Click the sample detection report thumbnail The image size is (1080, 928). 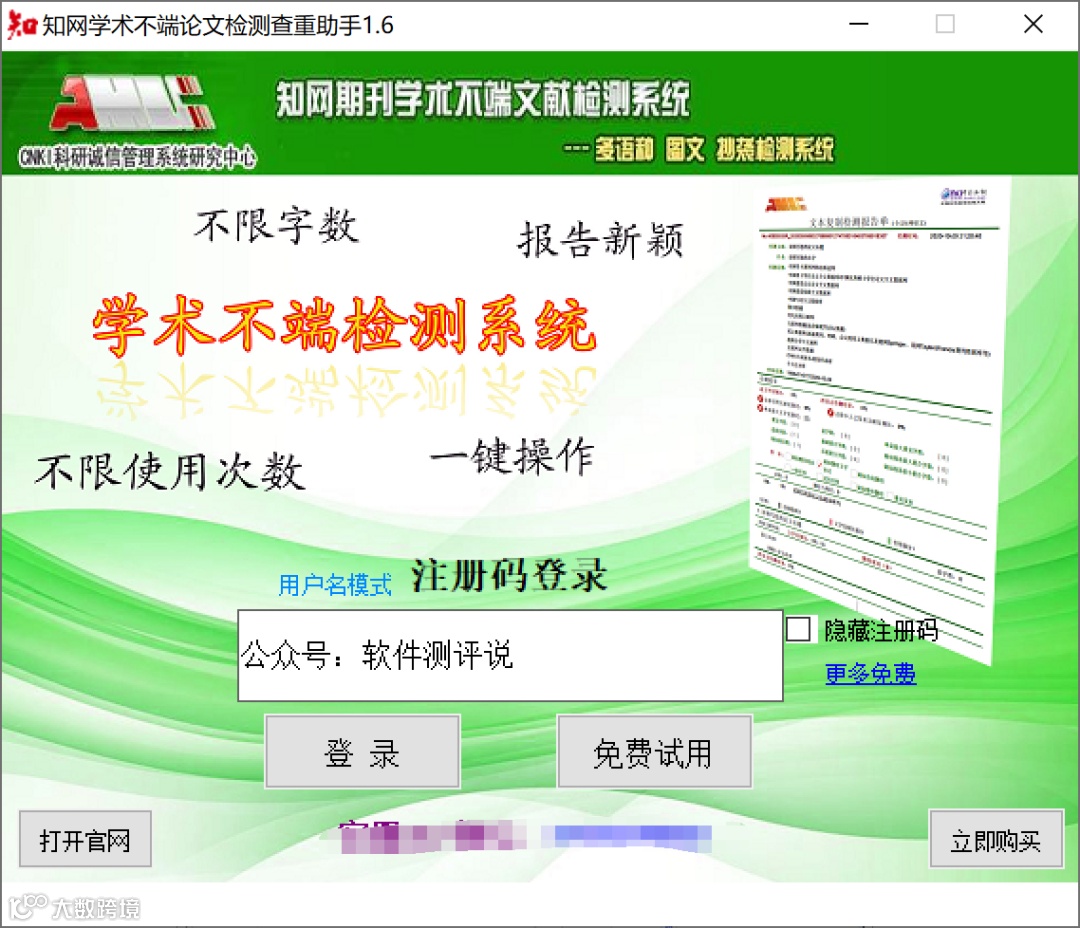pyautogui.click(x=878, y=420)
